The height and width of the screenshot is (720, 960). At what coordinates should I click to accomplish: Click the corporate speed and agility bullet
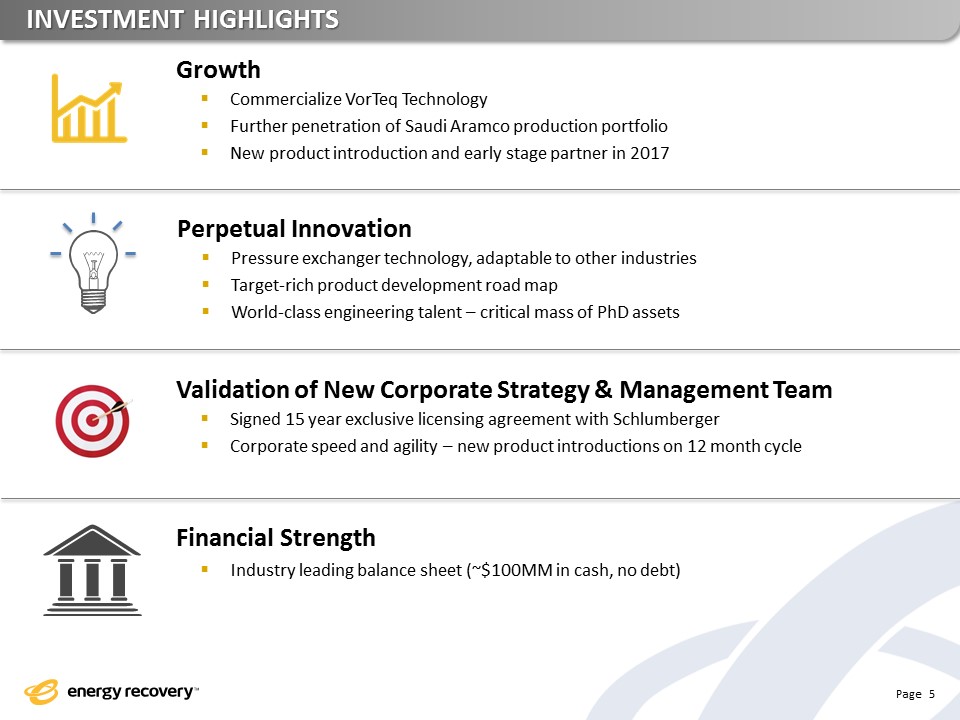click(515, 446)
